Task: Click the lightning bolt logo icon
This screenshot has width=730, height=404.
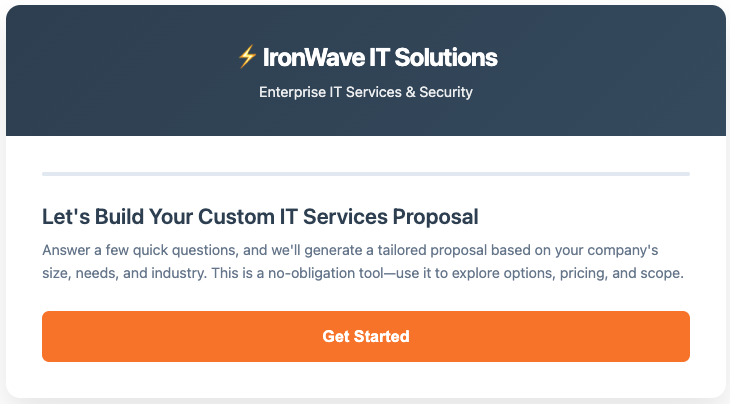Action: pos(247,57)
